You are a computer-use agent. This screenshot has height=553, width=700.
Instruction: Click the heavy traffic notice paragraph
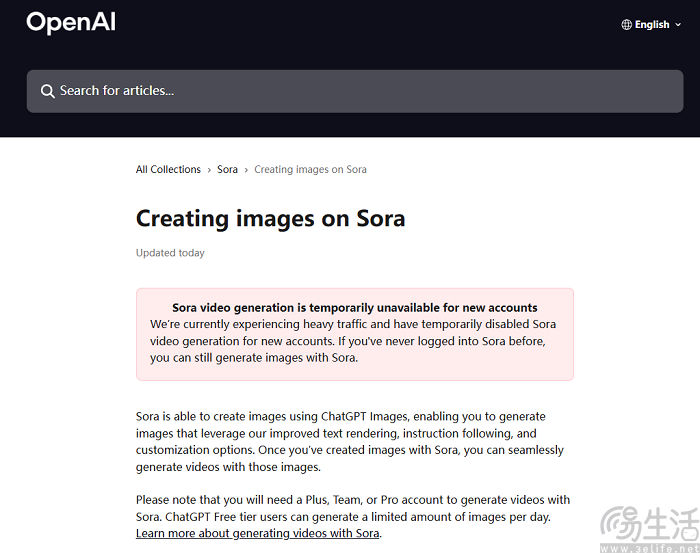tap(353, 341)
